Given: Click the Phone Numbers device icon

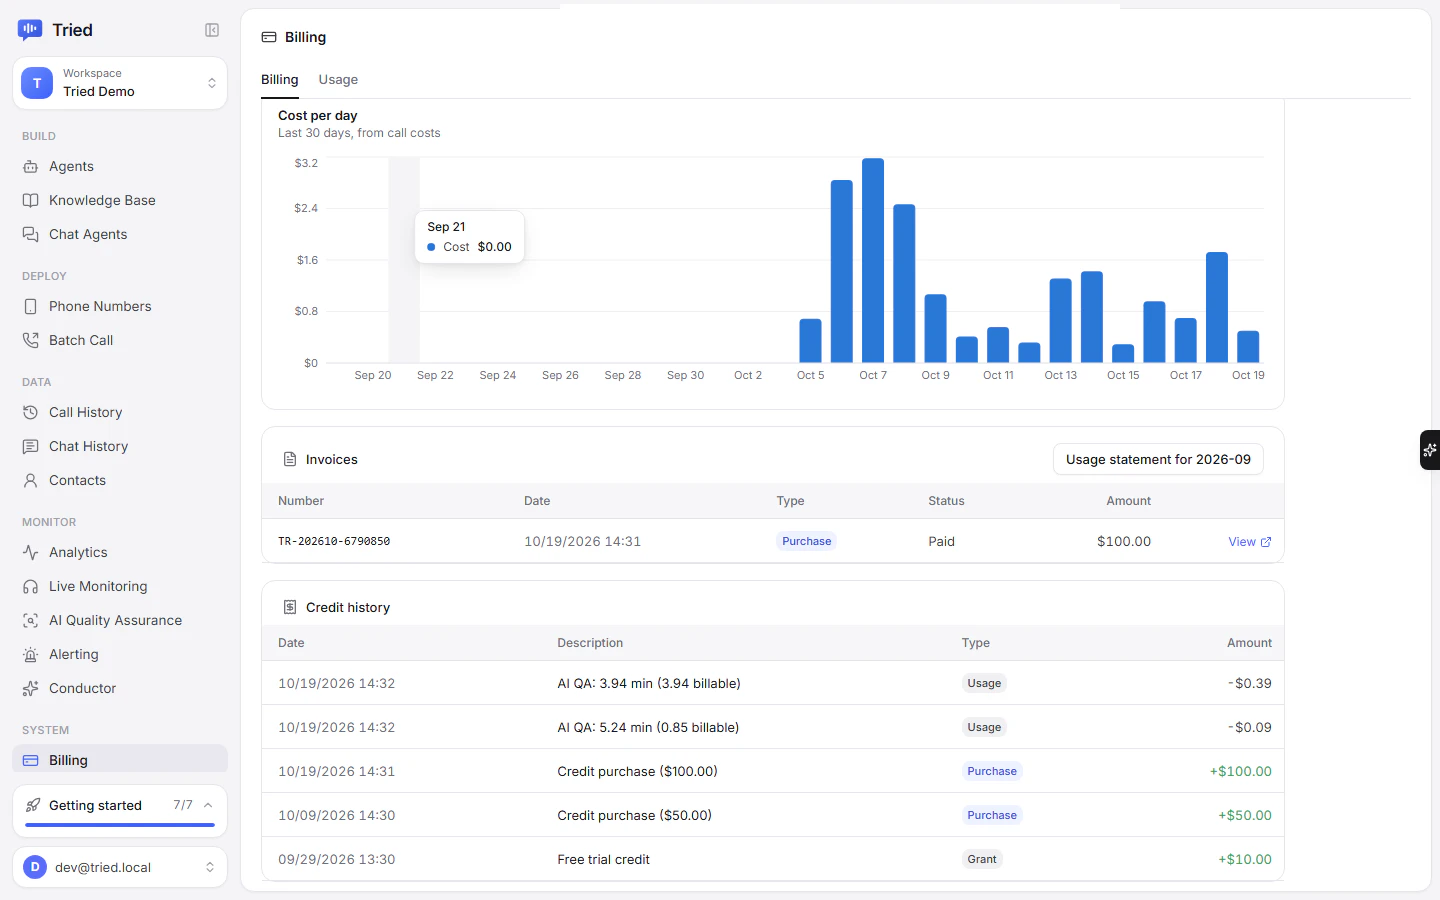Looking at the screenshot, I should click(31, 306).
